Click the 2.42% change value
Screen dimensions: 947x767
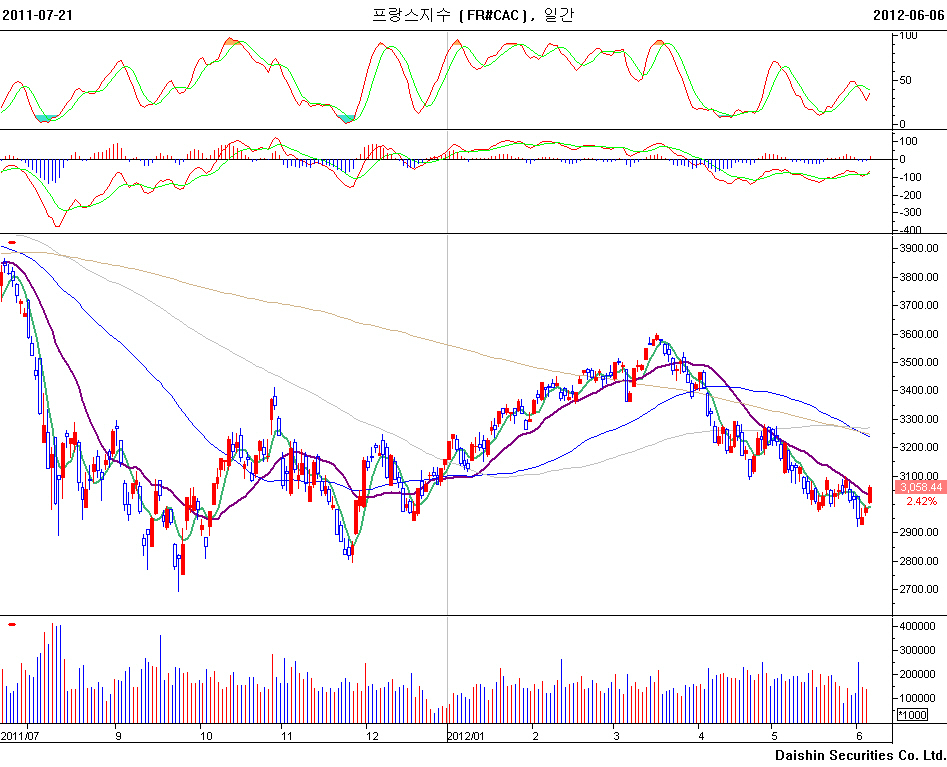920,502
